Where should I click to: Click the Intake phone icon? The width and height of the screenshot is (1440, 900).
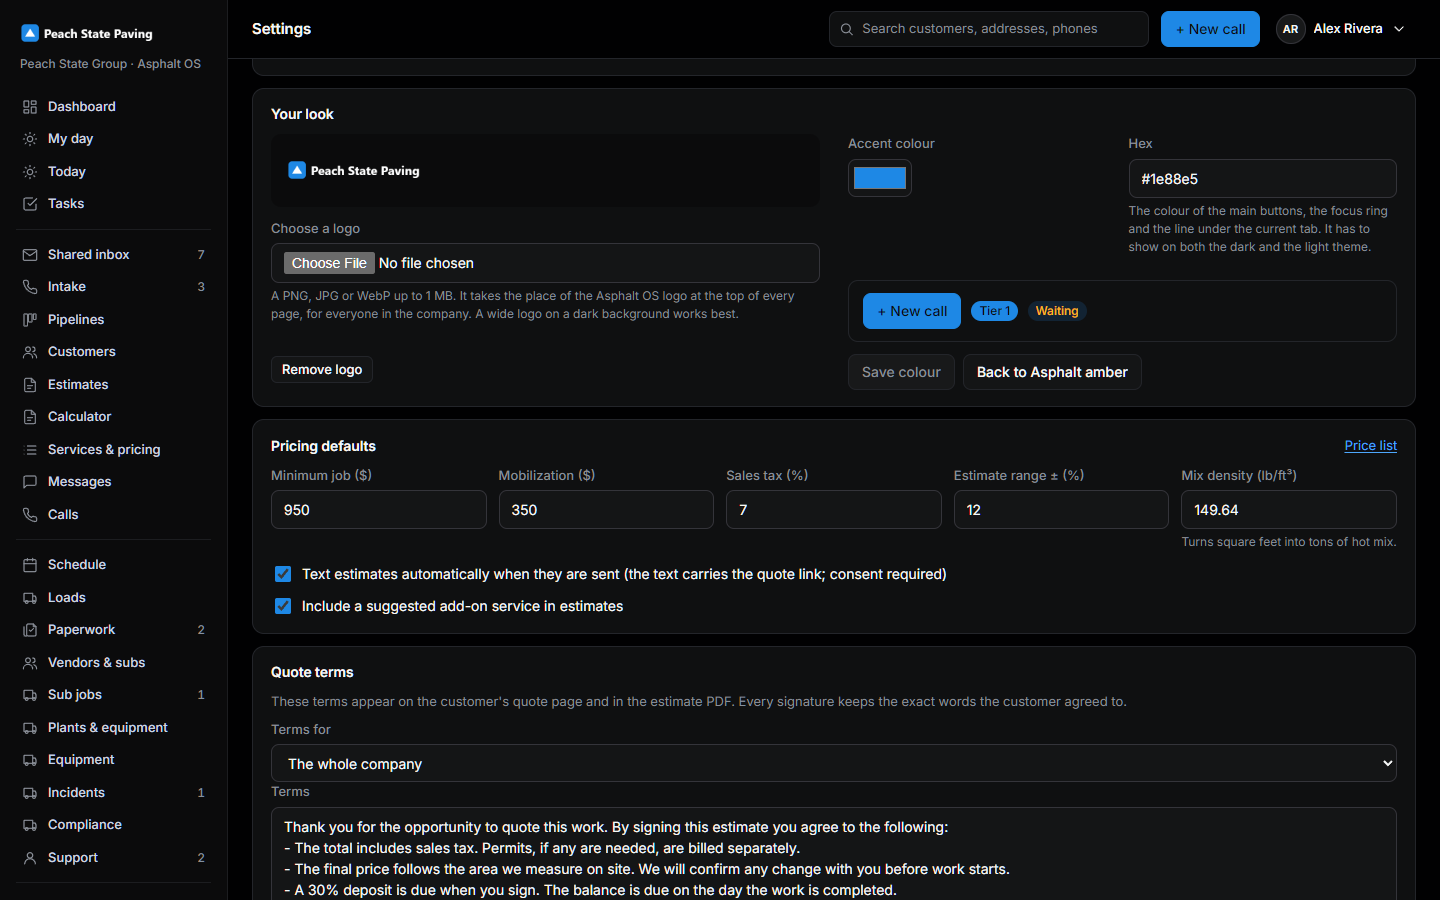pyautogui.click(x=30, y=287)
